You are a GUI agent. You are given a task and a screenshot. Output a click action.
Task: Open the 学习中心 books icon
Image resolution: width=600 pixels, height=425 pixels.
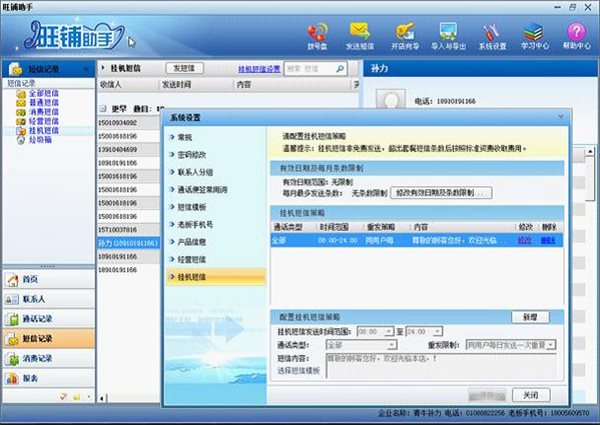point(534,31)
